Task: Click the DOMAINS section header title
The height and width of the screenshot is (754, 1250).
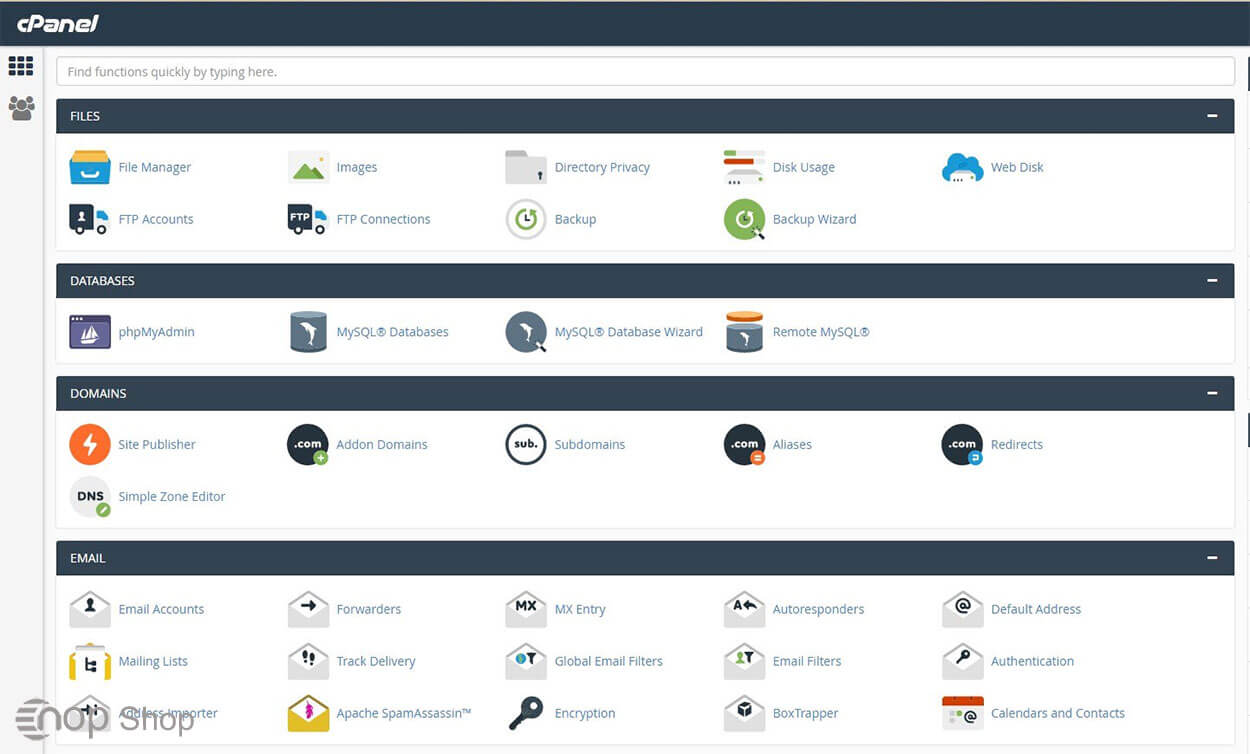Action: [x=98, y=393]
